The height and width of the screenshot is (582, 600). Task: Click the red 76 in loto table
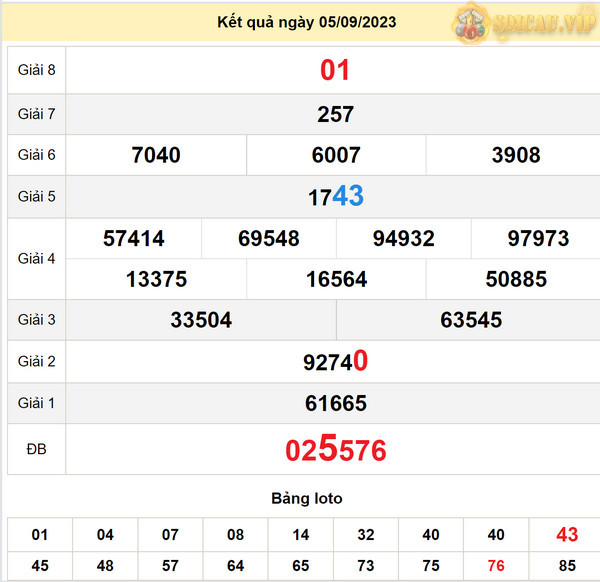click(496, 565)
